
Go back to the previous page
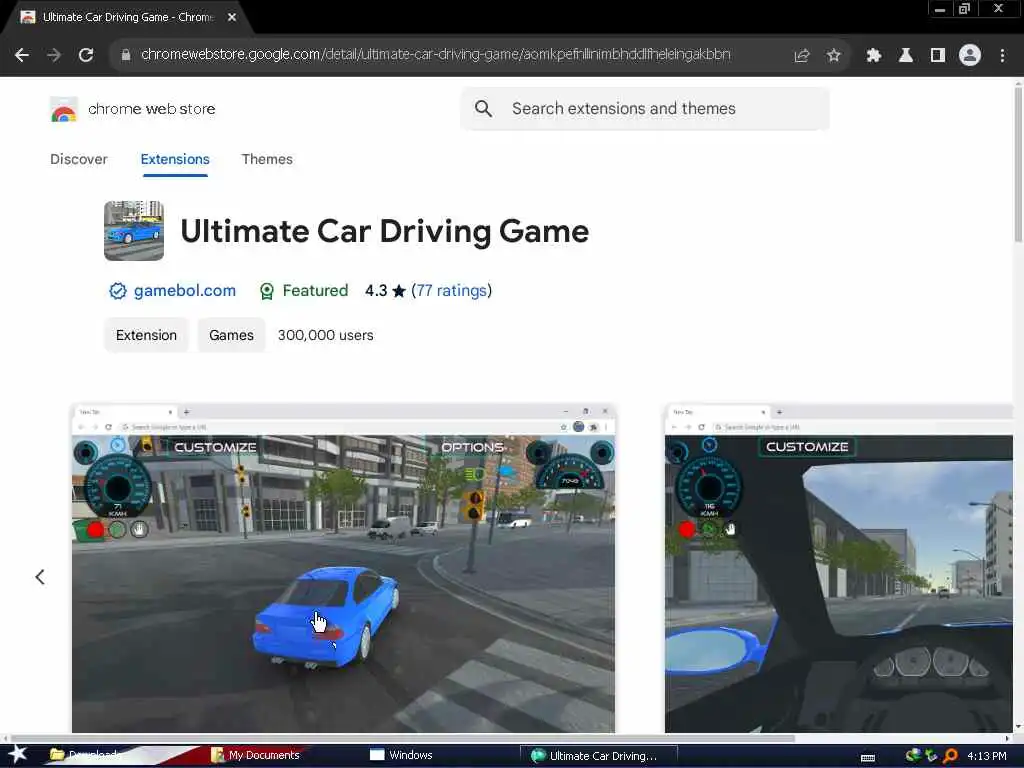[22, 56]
